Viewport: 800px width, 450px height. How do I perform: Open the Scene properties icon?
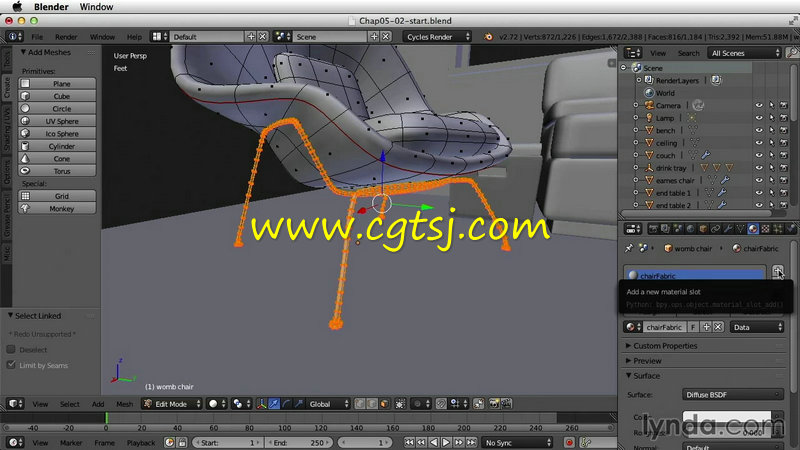[x=678, y=229]
